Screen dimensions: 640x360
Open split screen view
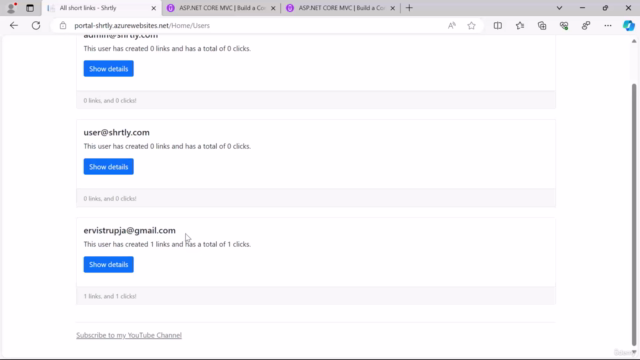tap(498, 25)
